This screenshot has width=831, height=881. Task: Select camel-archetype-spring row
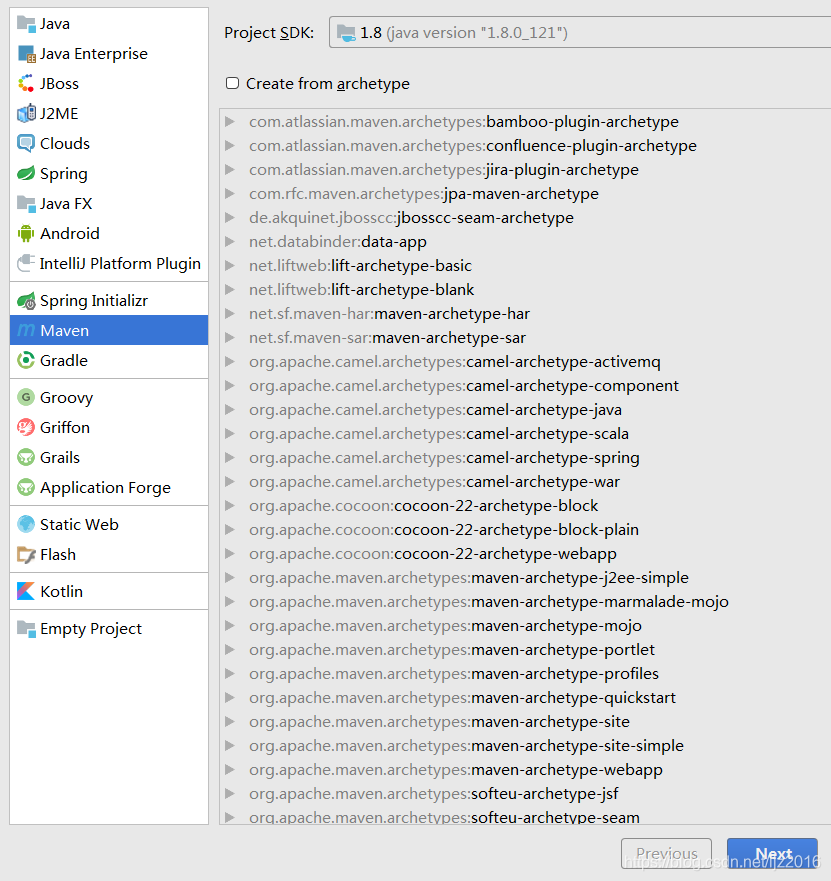(525, 457)
